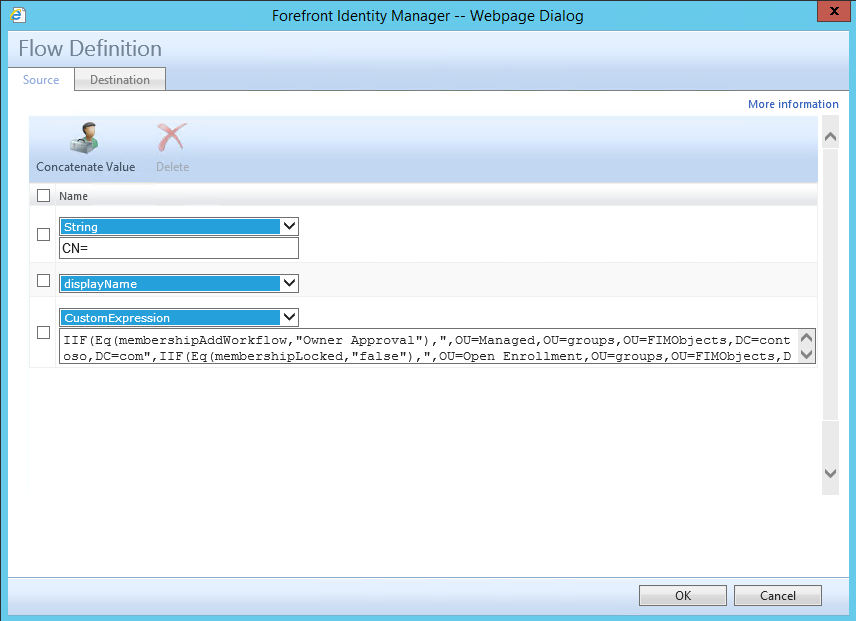Click the Name column header
This screenshot has width=856, height=621.
[73, 196]
